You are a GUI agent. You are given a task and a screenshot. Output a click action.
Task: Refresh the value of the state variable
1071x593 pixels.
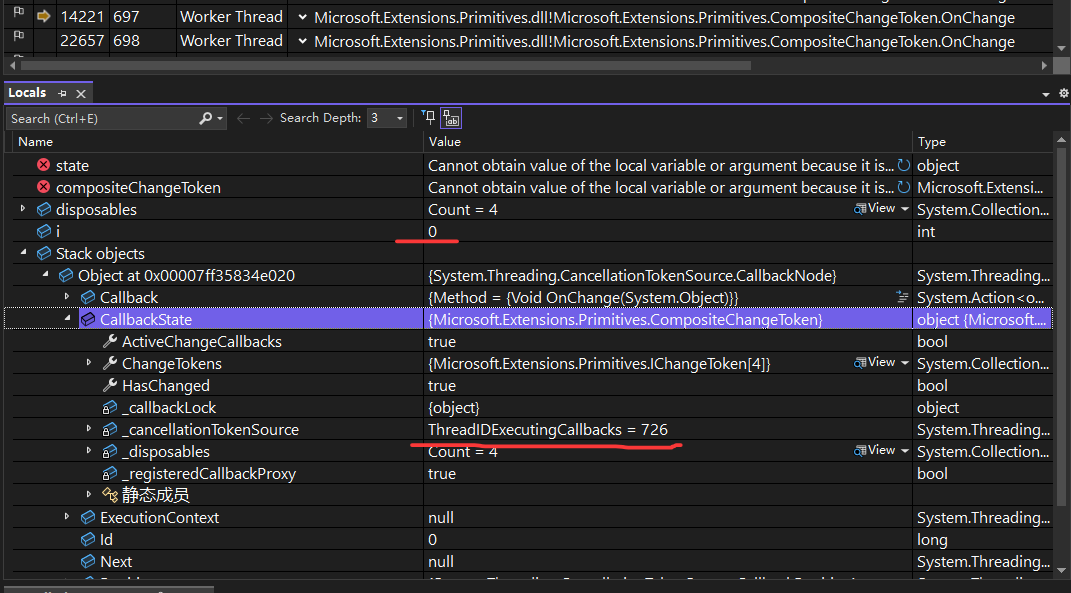point(904,166)
